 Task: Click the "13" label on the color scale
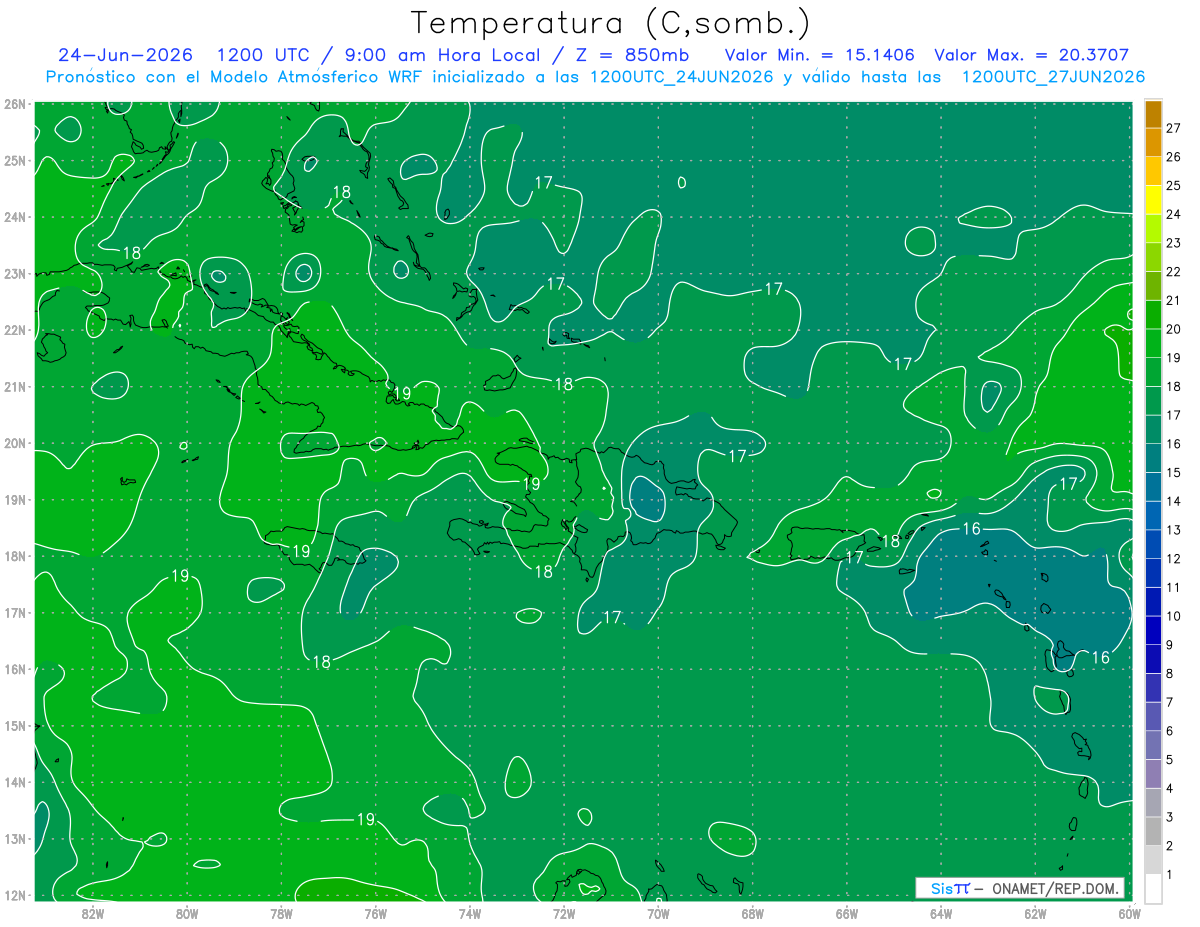point(1174,530)
